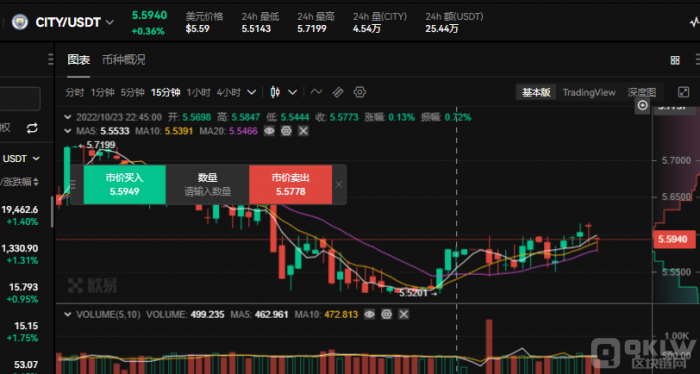Click the 24h 最高 value 5.7199
Screen dimensions: 700x374
(x=312, y=29)
